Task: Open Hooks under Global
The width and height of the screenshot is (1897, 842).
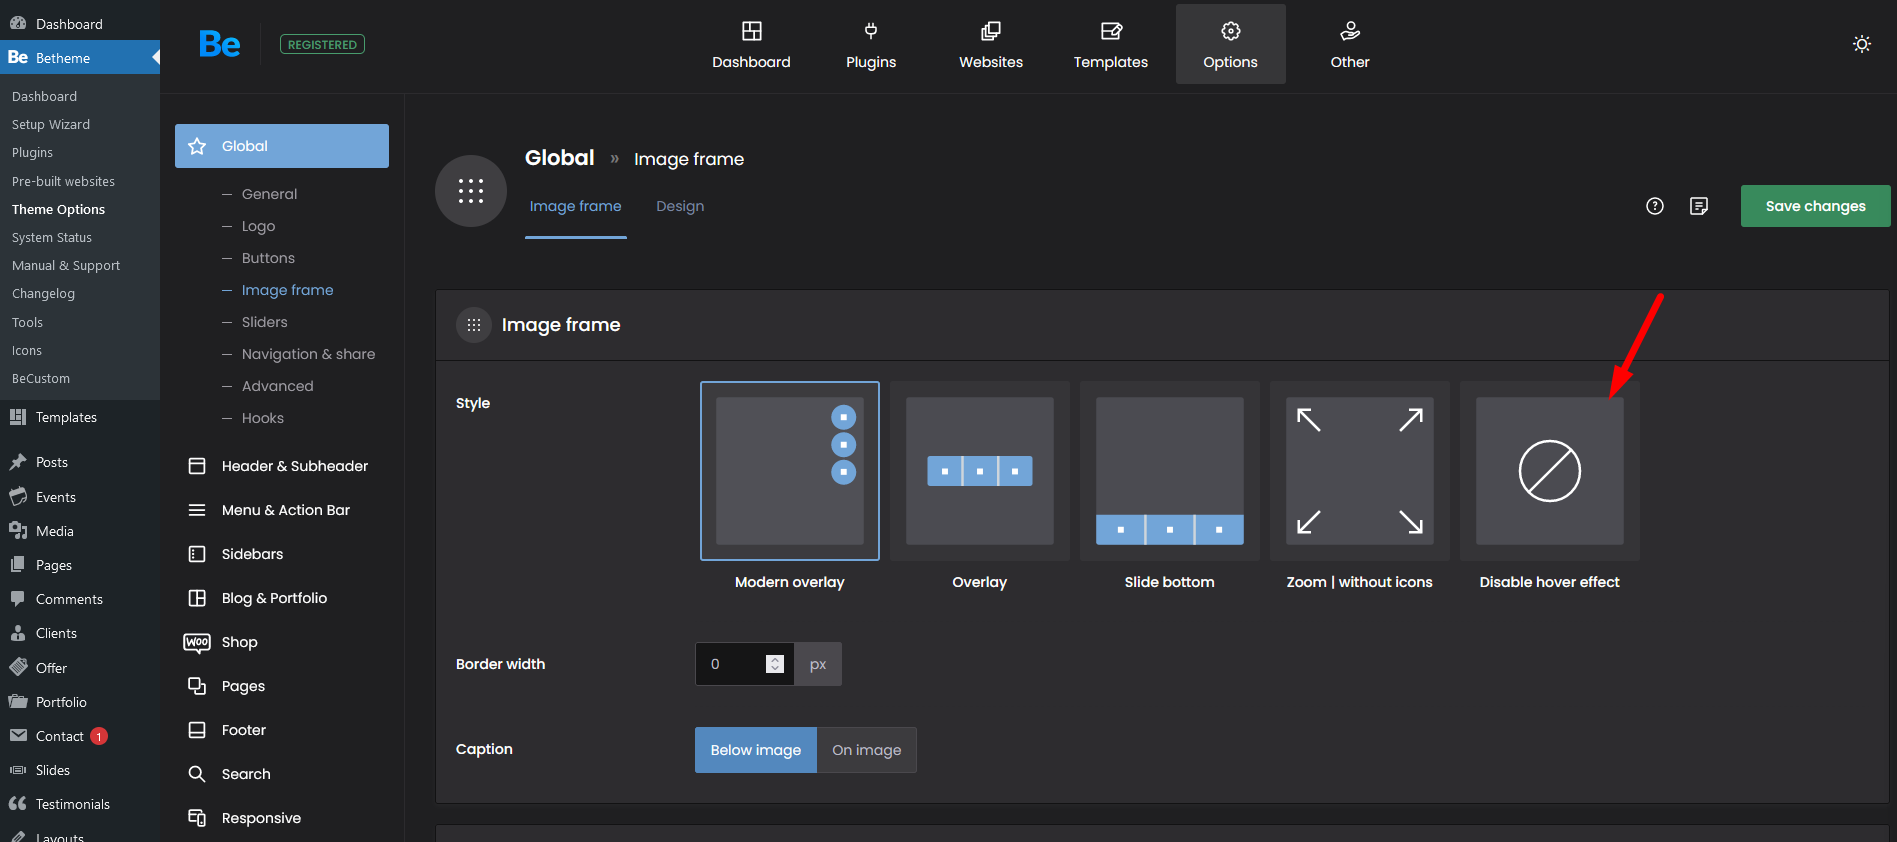Action: (x=262, y=418)
